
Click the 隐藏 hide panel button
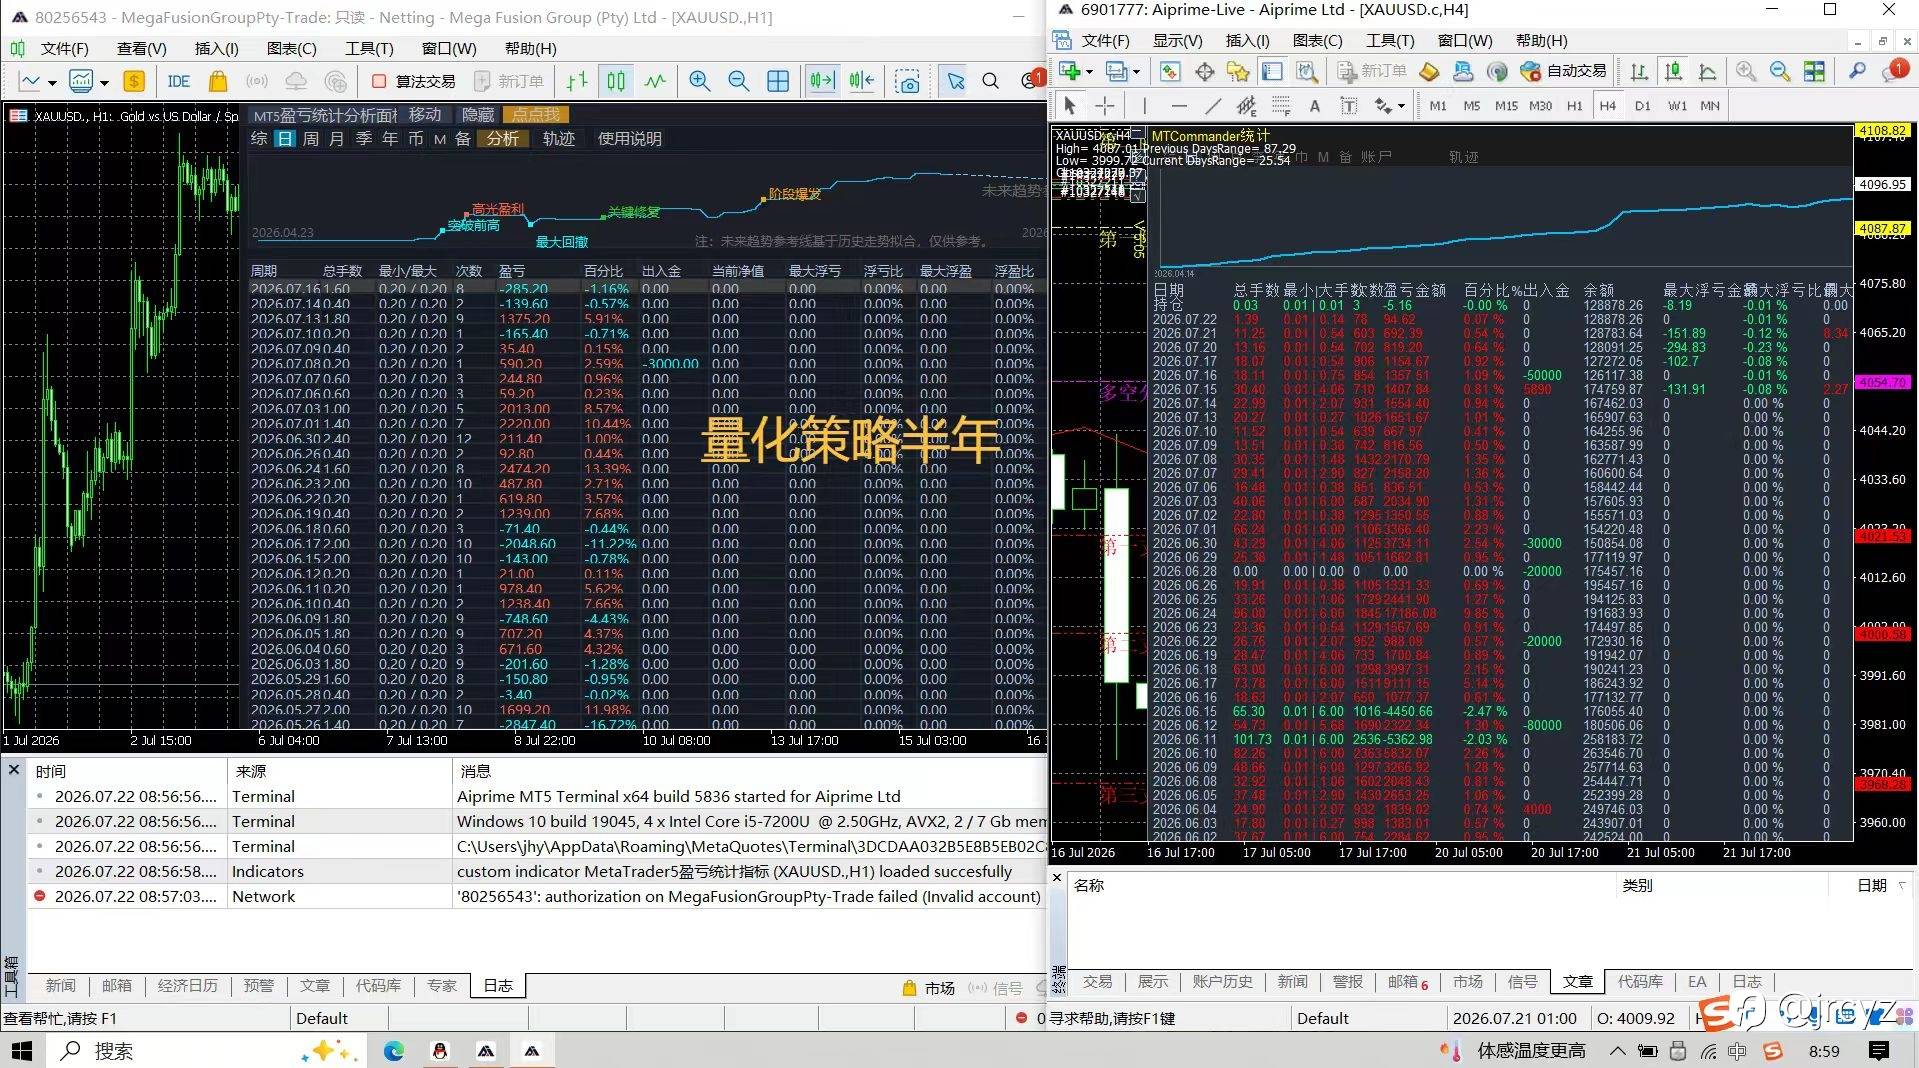click(478, 114)
